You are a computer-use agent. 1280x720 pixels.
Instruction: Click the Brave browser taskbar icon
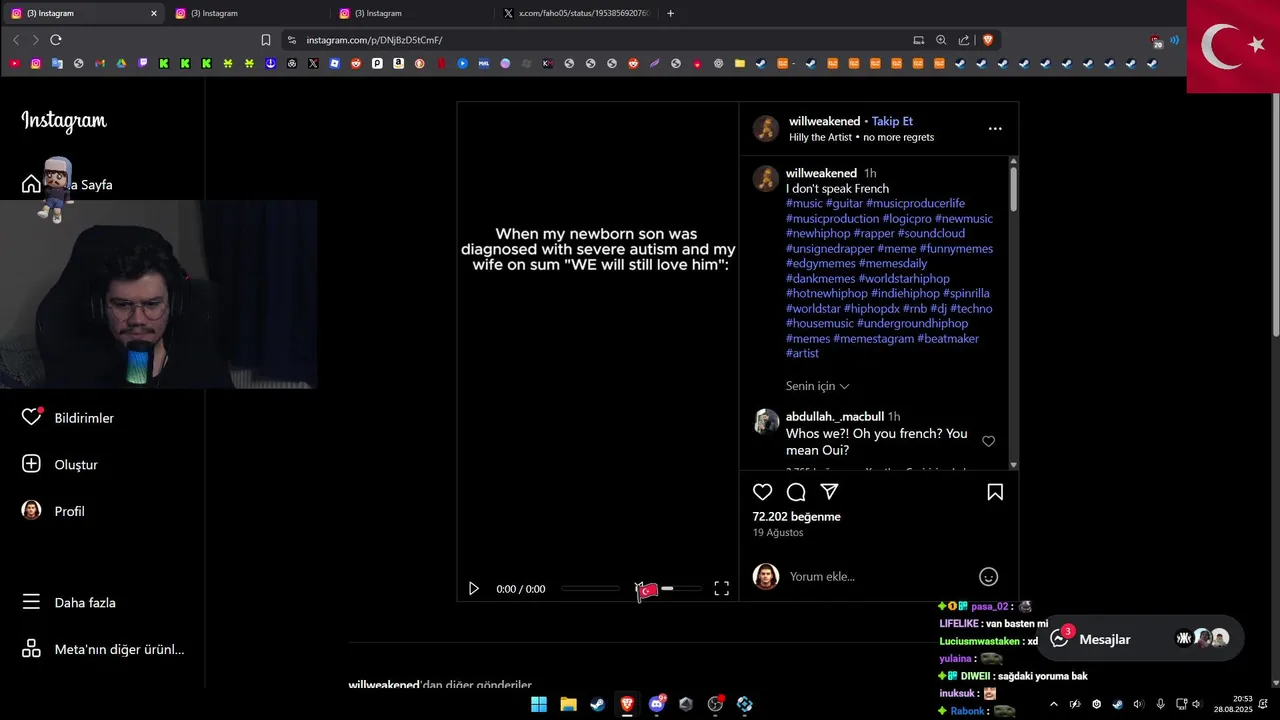627,704
